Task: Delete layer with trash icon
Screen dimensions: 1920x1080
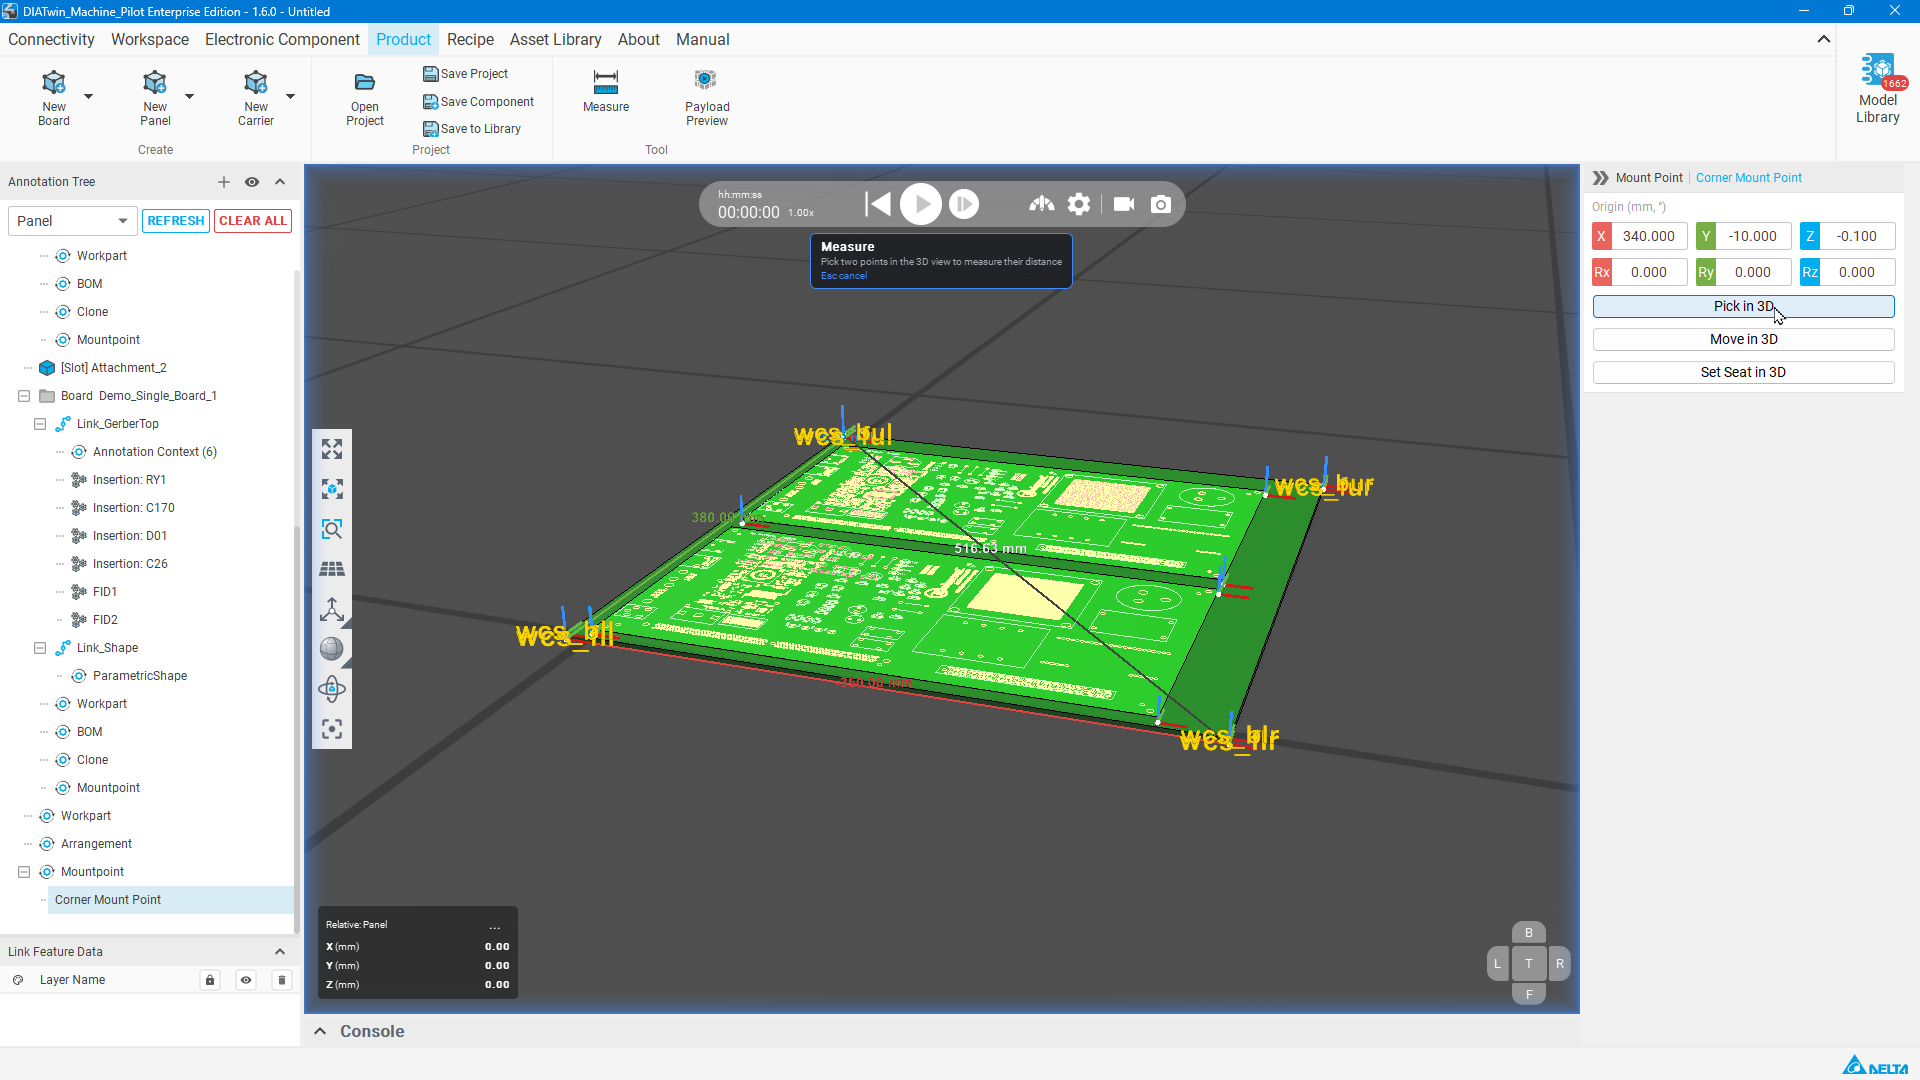Action: (x=282, y=980)
